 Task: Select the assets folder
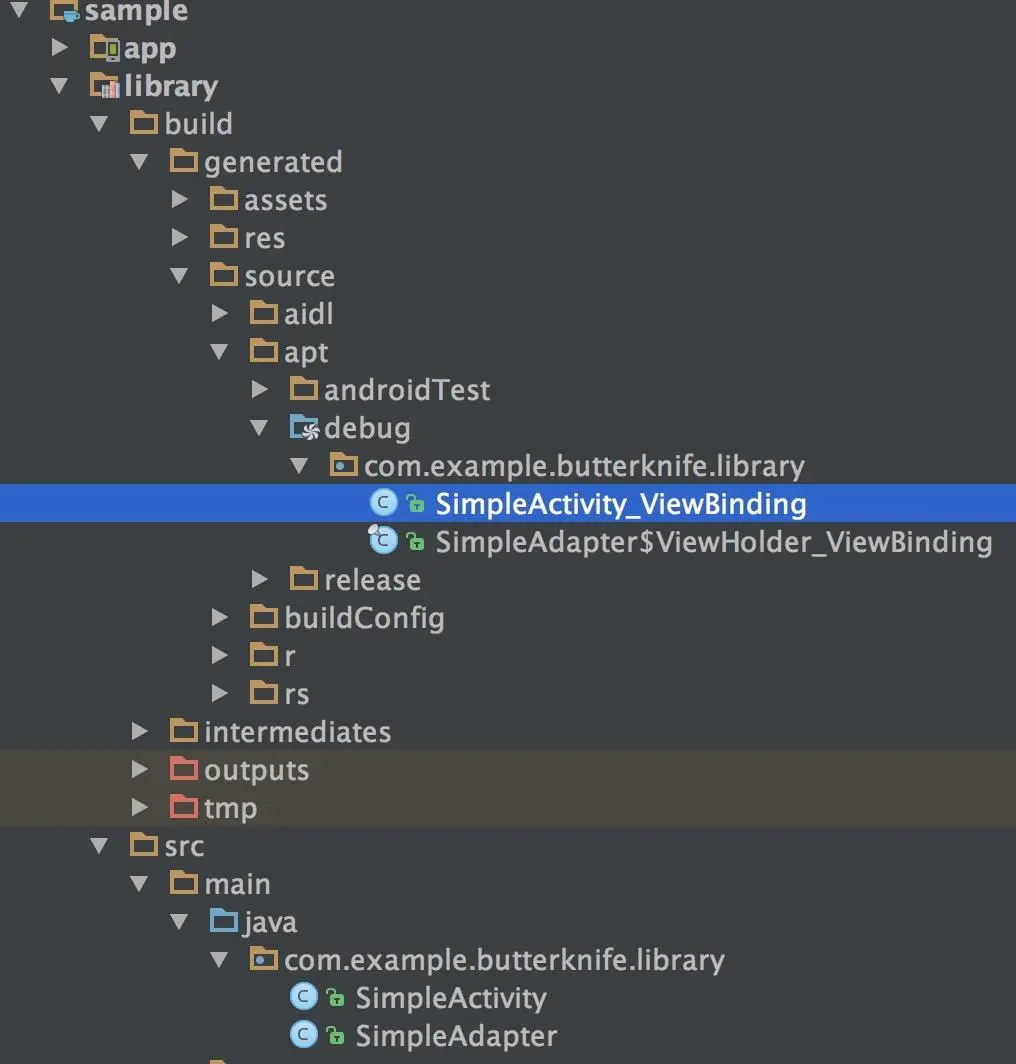coord(269,200)
